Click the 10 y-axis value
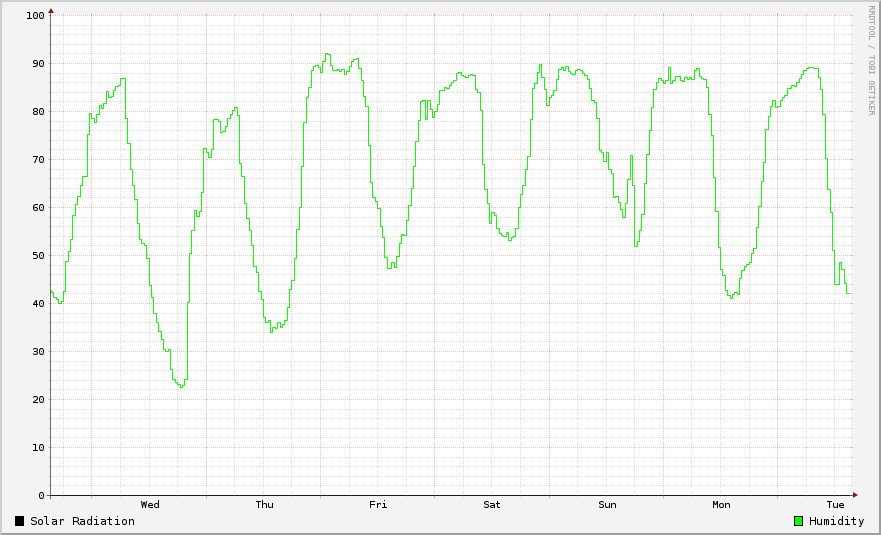 pos(38,448)
